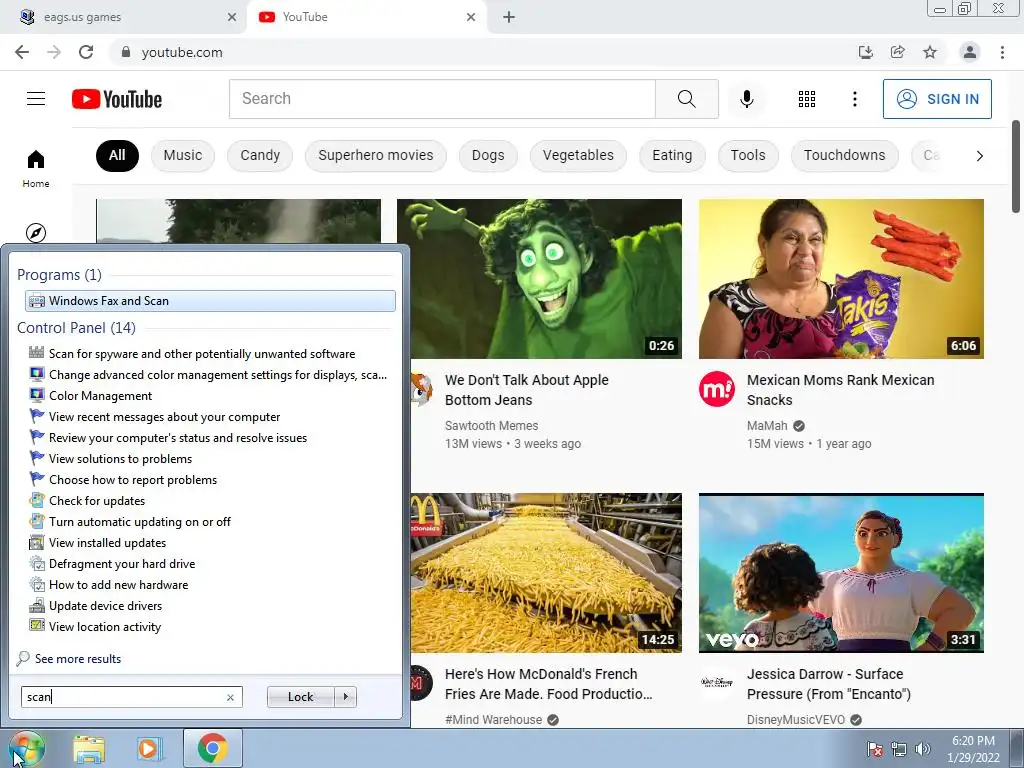Click the volume speaker tray icon
1024x768 pixels.
[x=923, y=749]
